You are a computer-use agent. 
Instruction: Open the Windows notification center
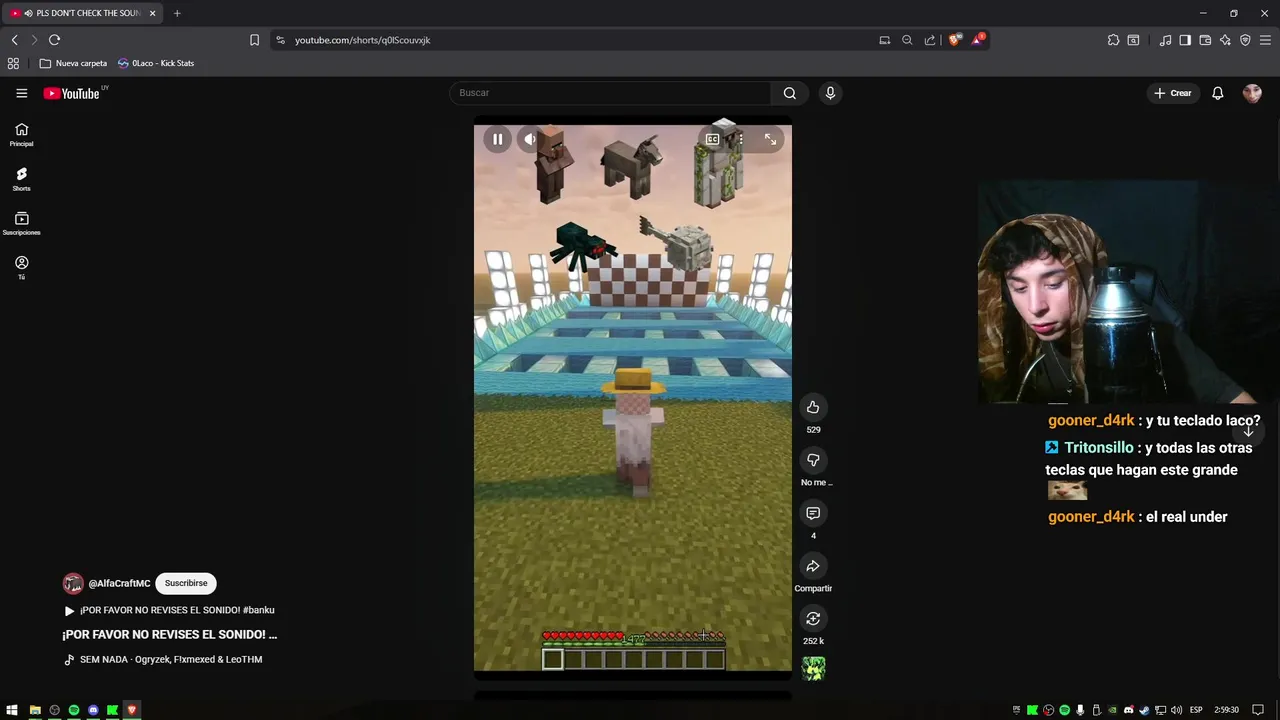1257,710
